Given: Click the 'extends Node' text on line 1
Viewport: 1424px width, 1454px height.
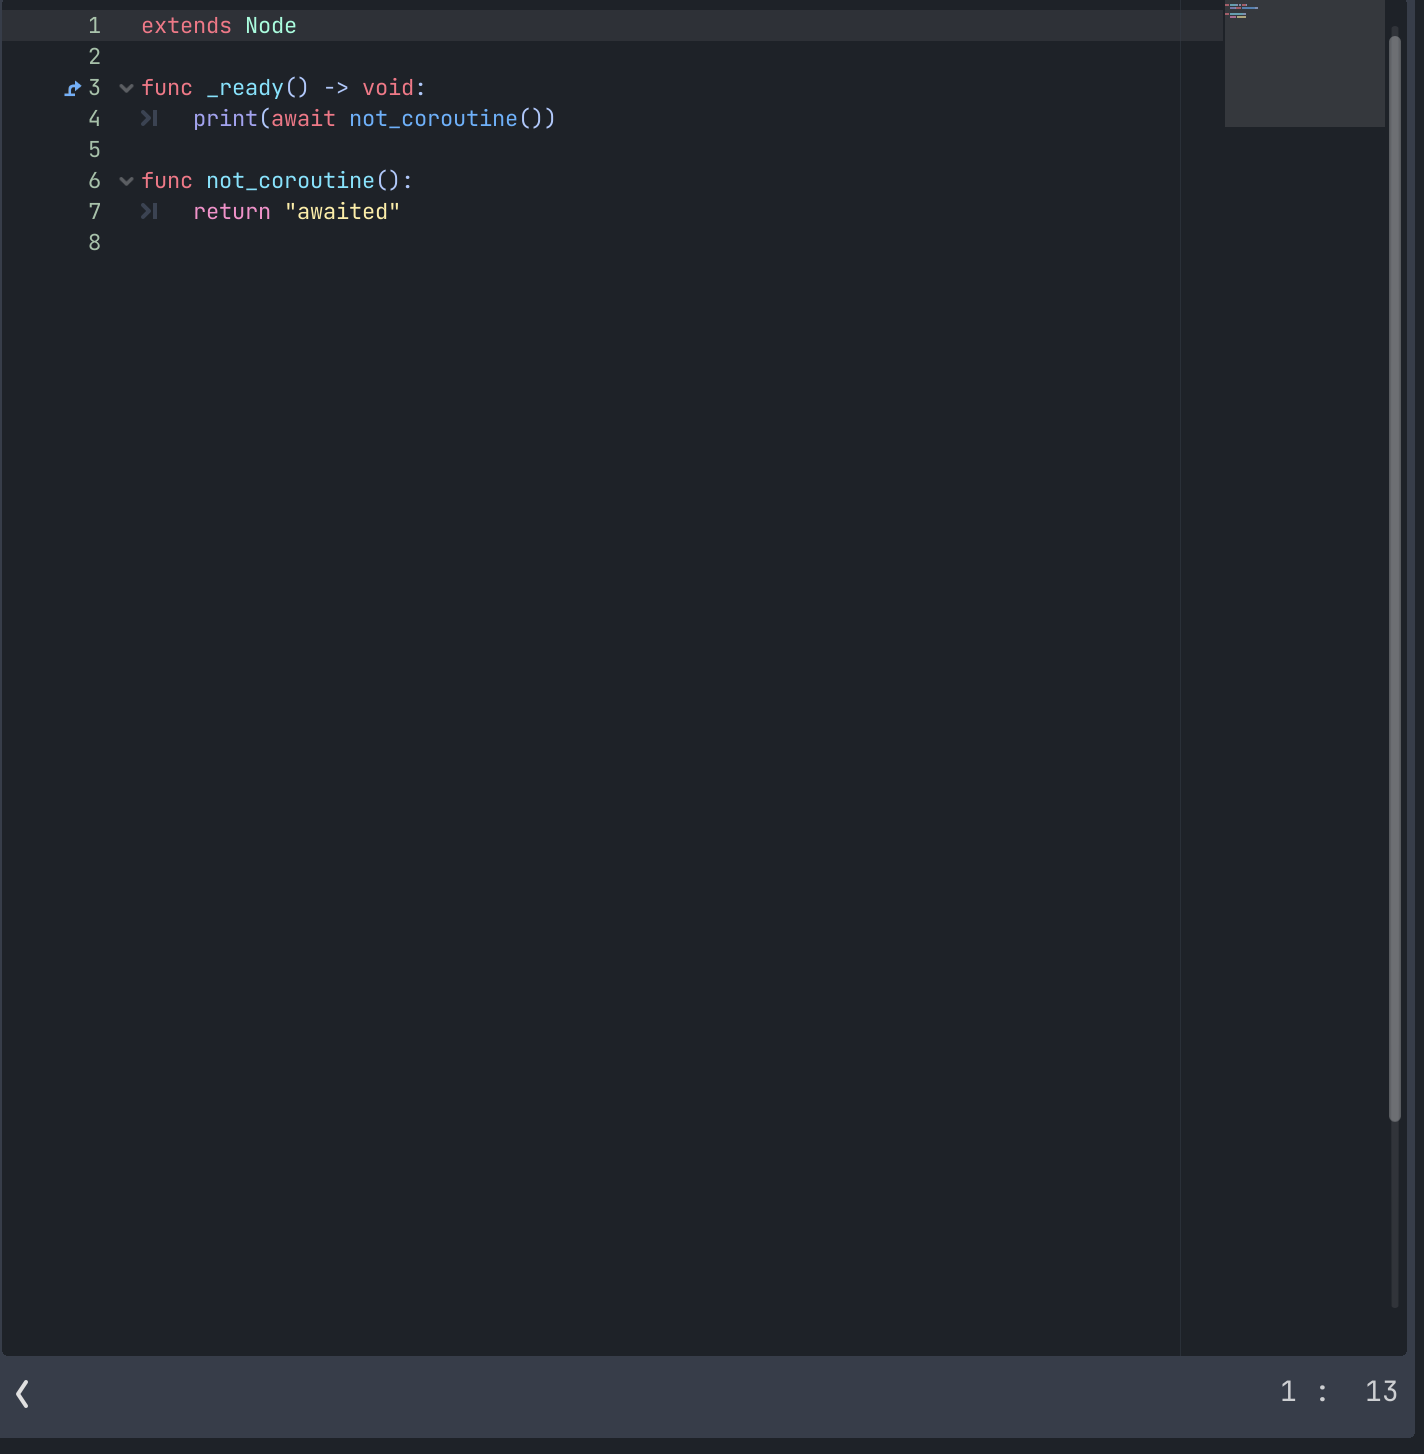Looking at the screenshot, I should coord(218,25).
